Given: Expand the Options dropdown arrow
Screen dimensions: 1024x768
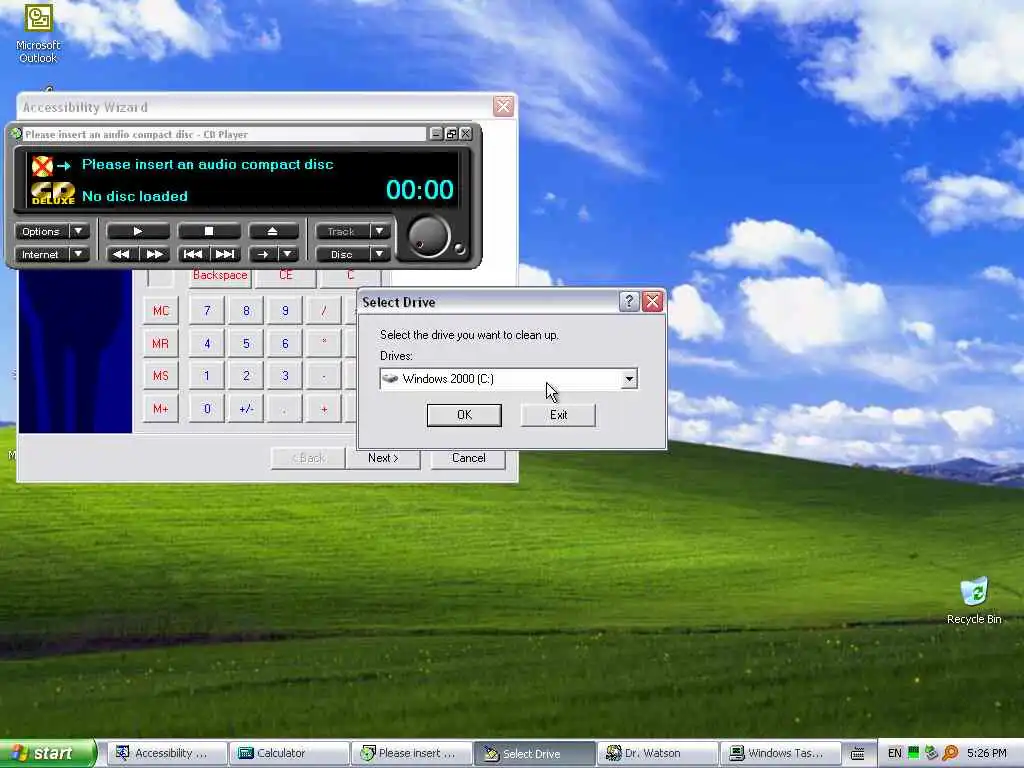Looking at the screenshot, I should (x=79, y=231).
